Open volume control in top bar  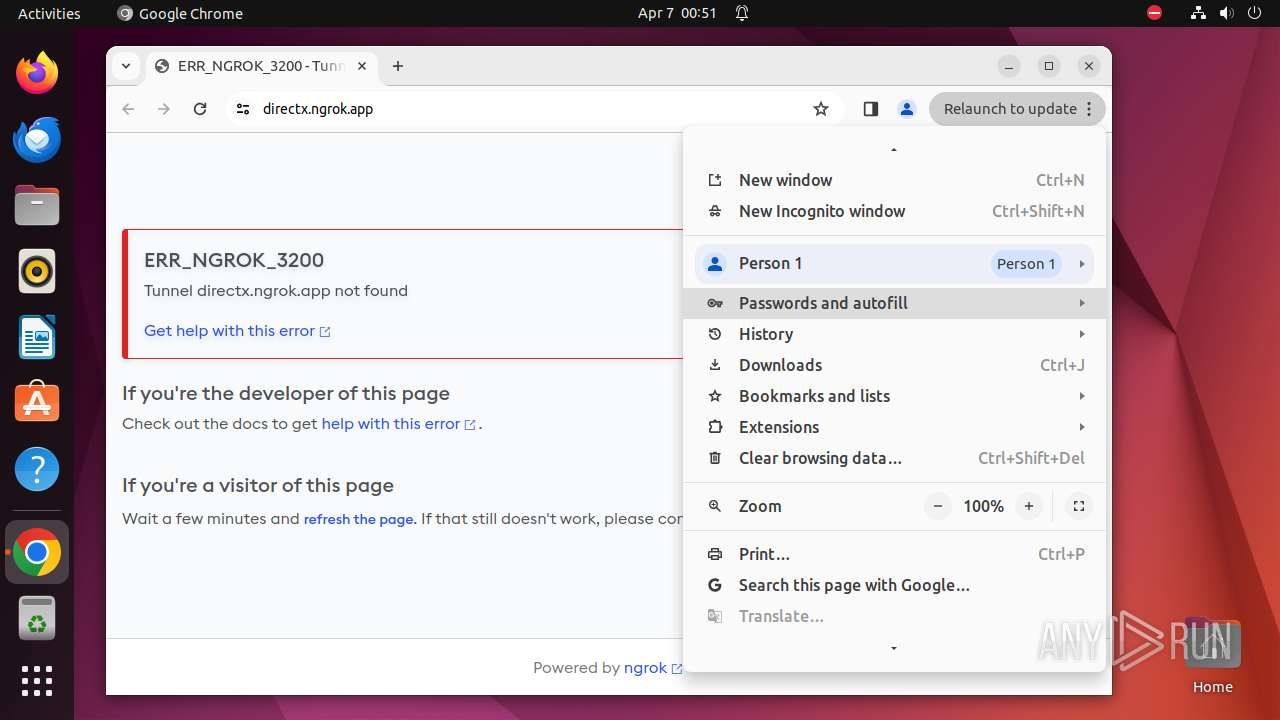[x=1226, y=13]
